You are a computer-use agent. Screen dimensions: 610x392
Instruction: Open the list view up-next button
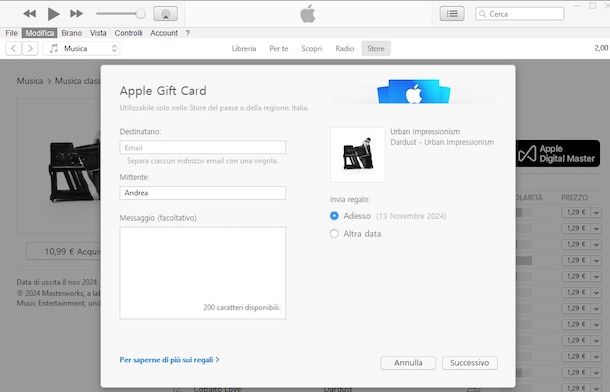pyautogui.click(x=452, y=14)
